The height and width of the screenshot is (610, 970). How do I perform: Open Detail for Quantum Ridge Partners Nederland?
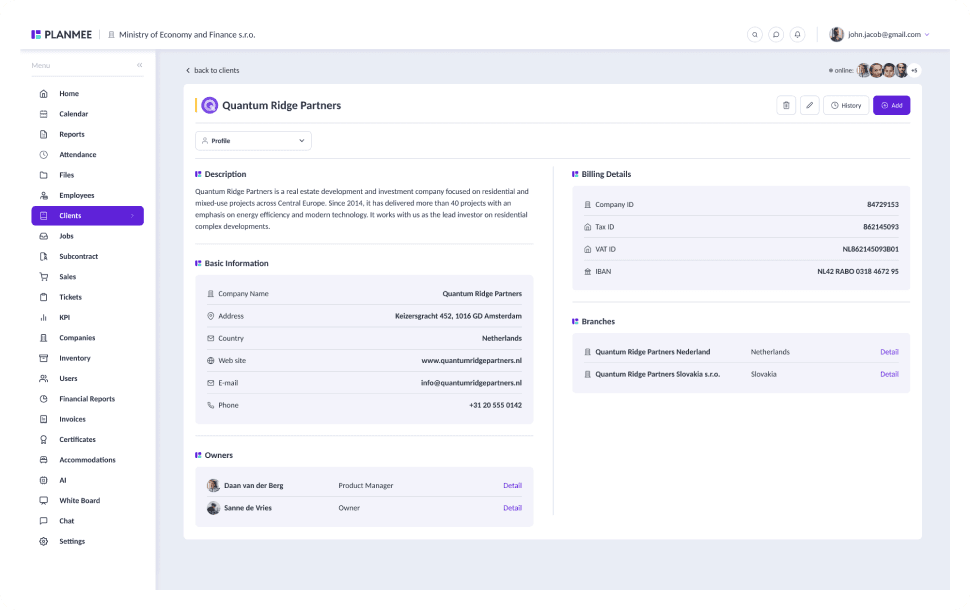pos(889,352)
